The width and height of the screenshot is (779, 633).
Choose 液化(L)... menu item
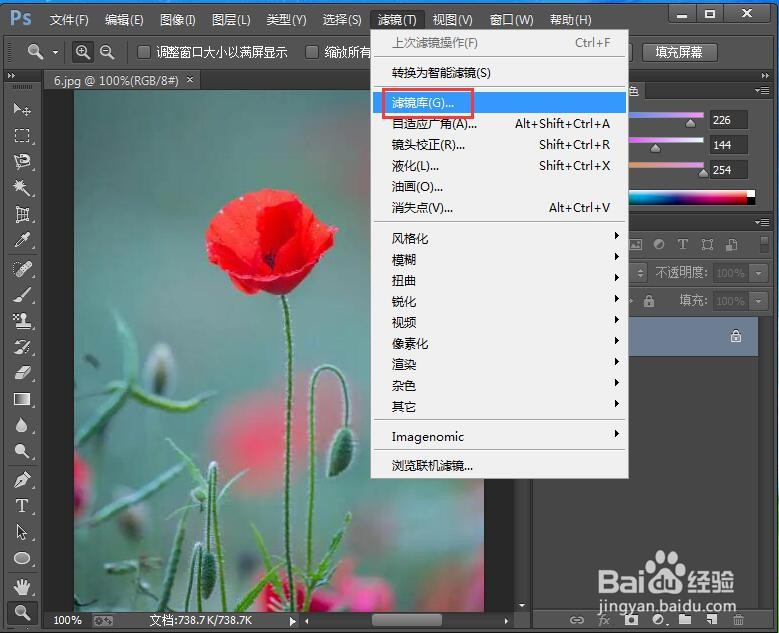click(x=500, y=165)
